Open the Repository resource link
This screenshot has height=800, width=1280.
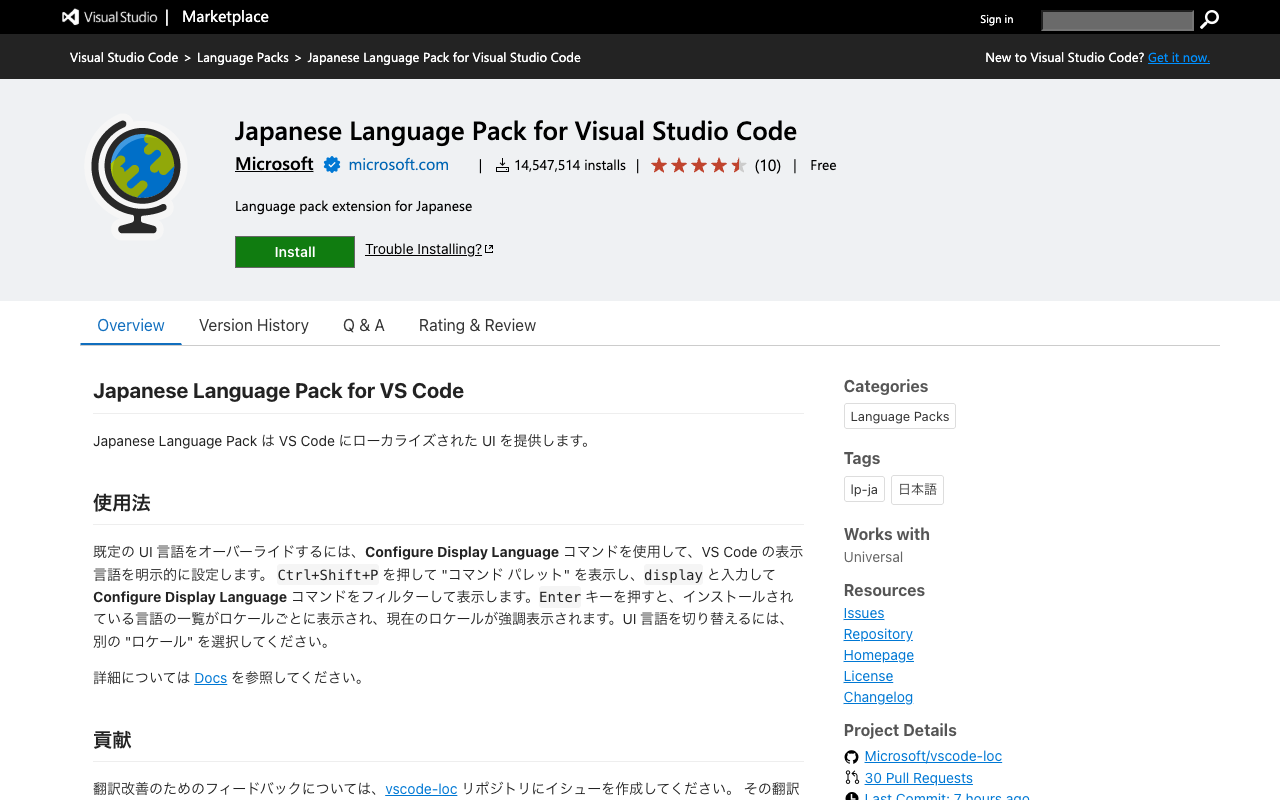[878, 634]
